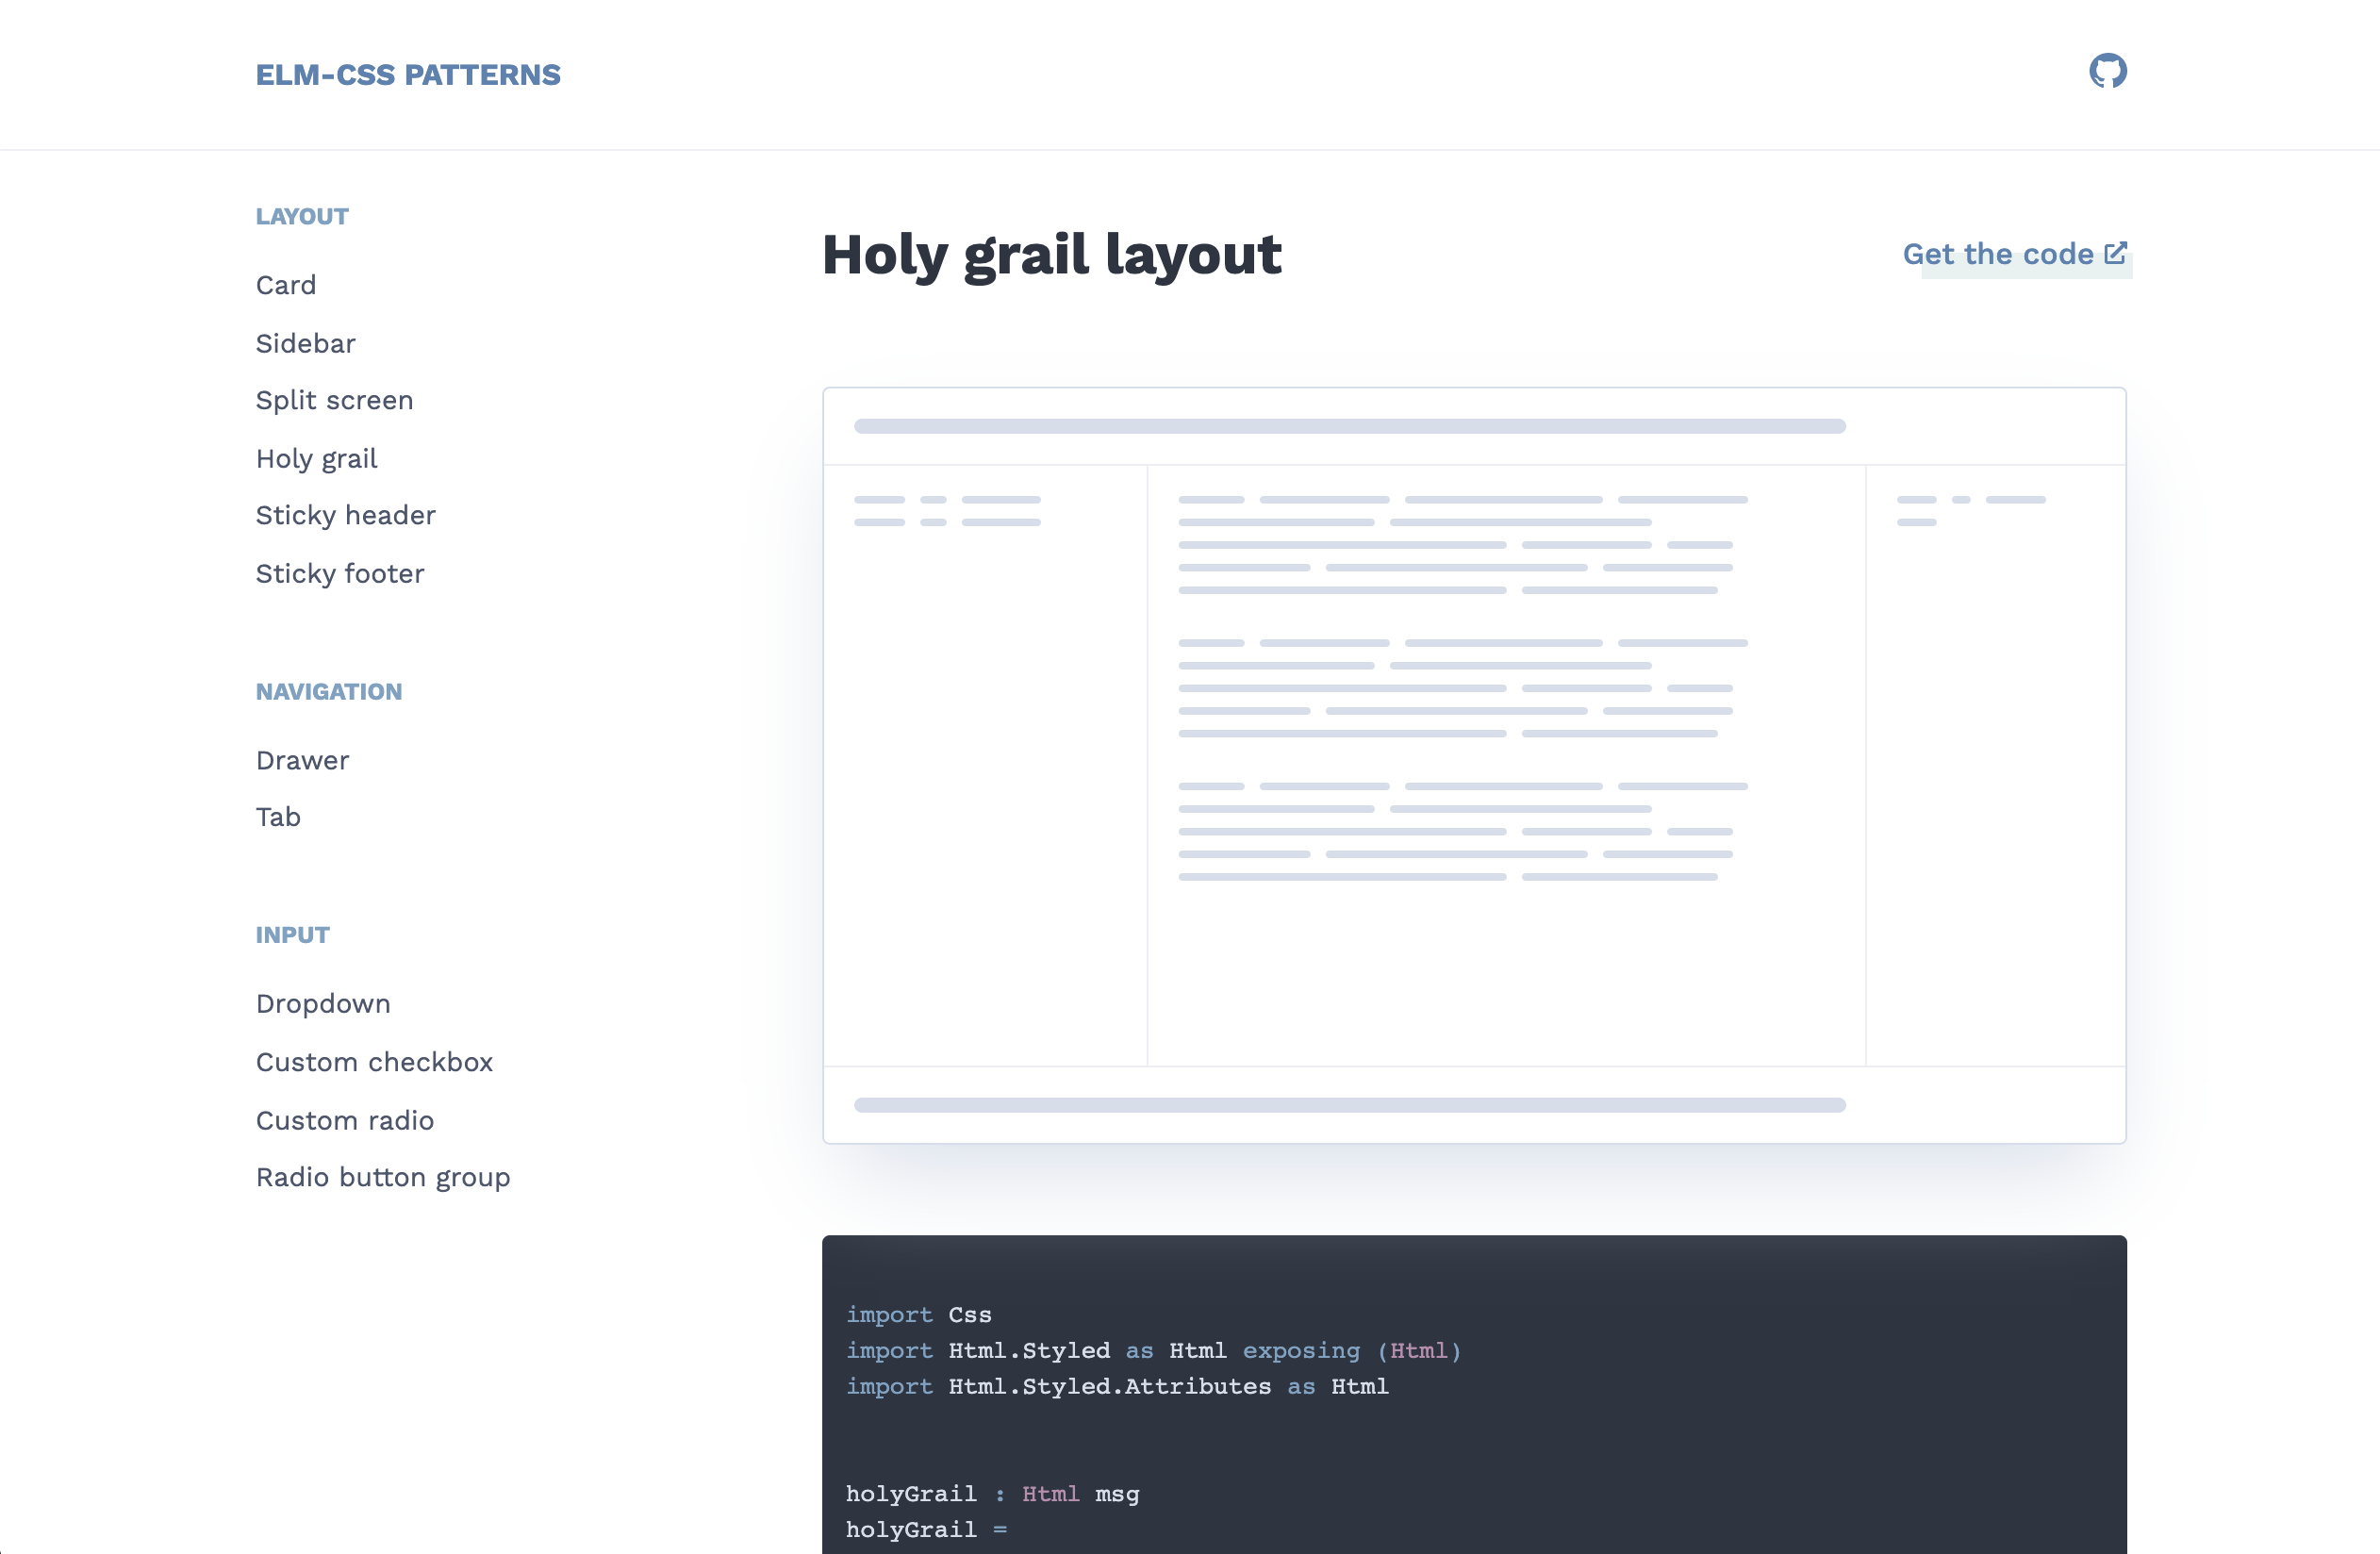Select the Split screen pattern

(x=334, y=400)
